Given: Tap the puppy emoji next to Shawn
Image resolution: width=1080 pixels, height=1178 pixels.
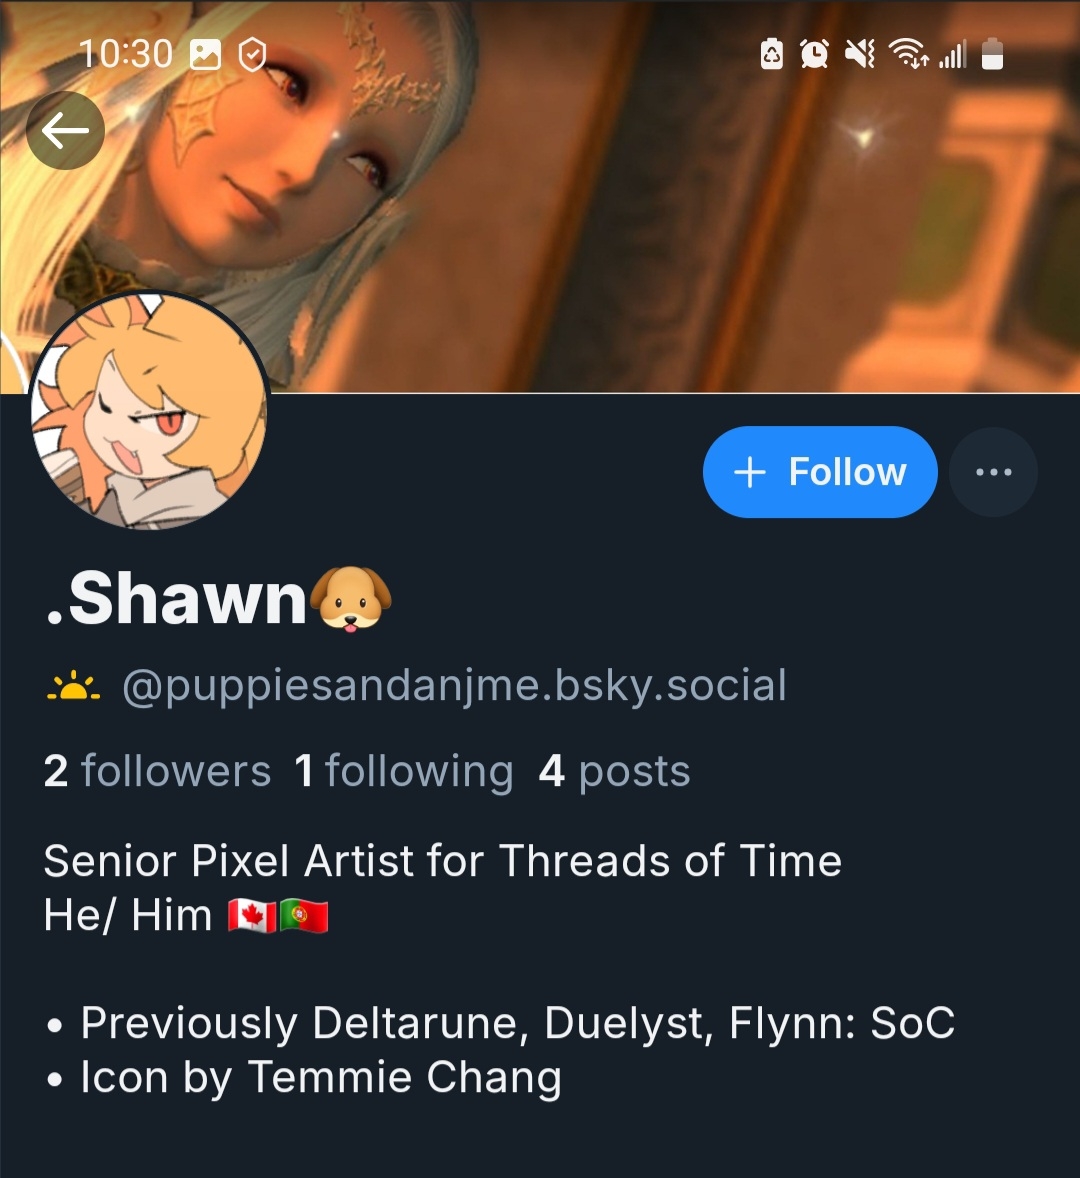Looking at the screenshot, I should coord(351,599).
